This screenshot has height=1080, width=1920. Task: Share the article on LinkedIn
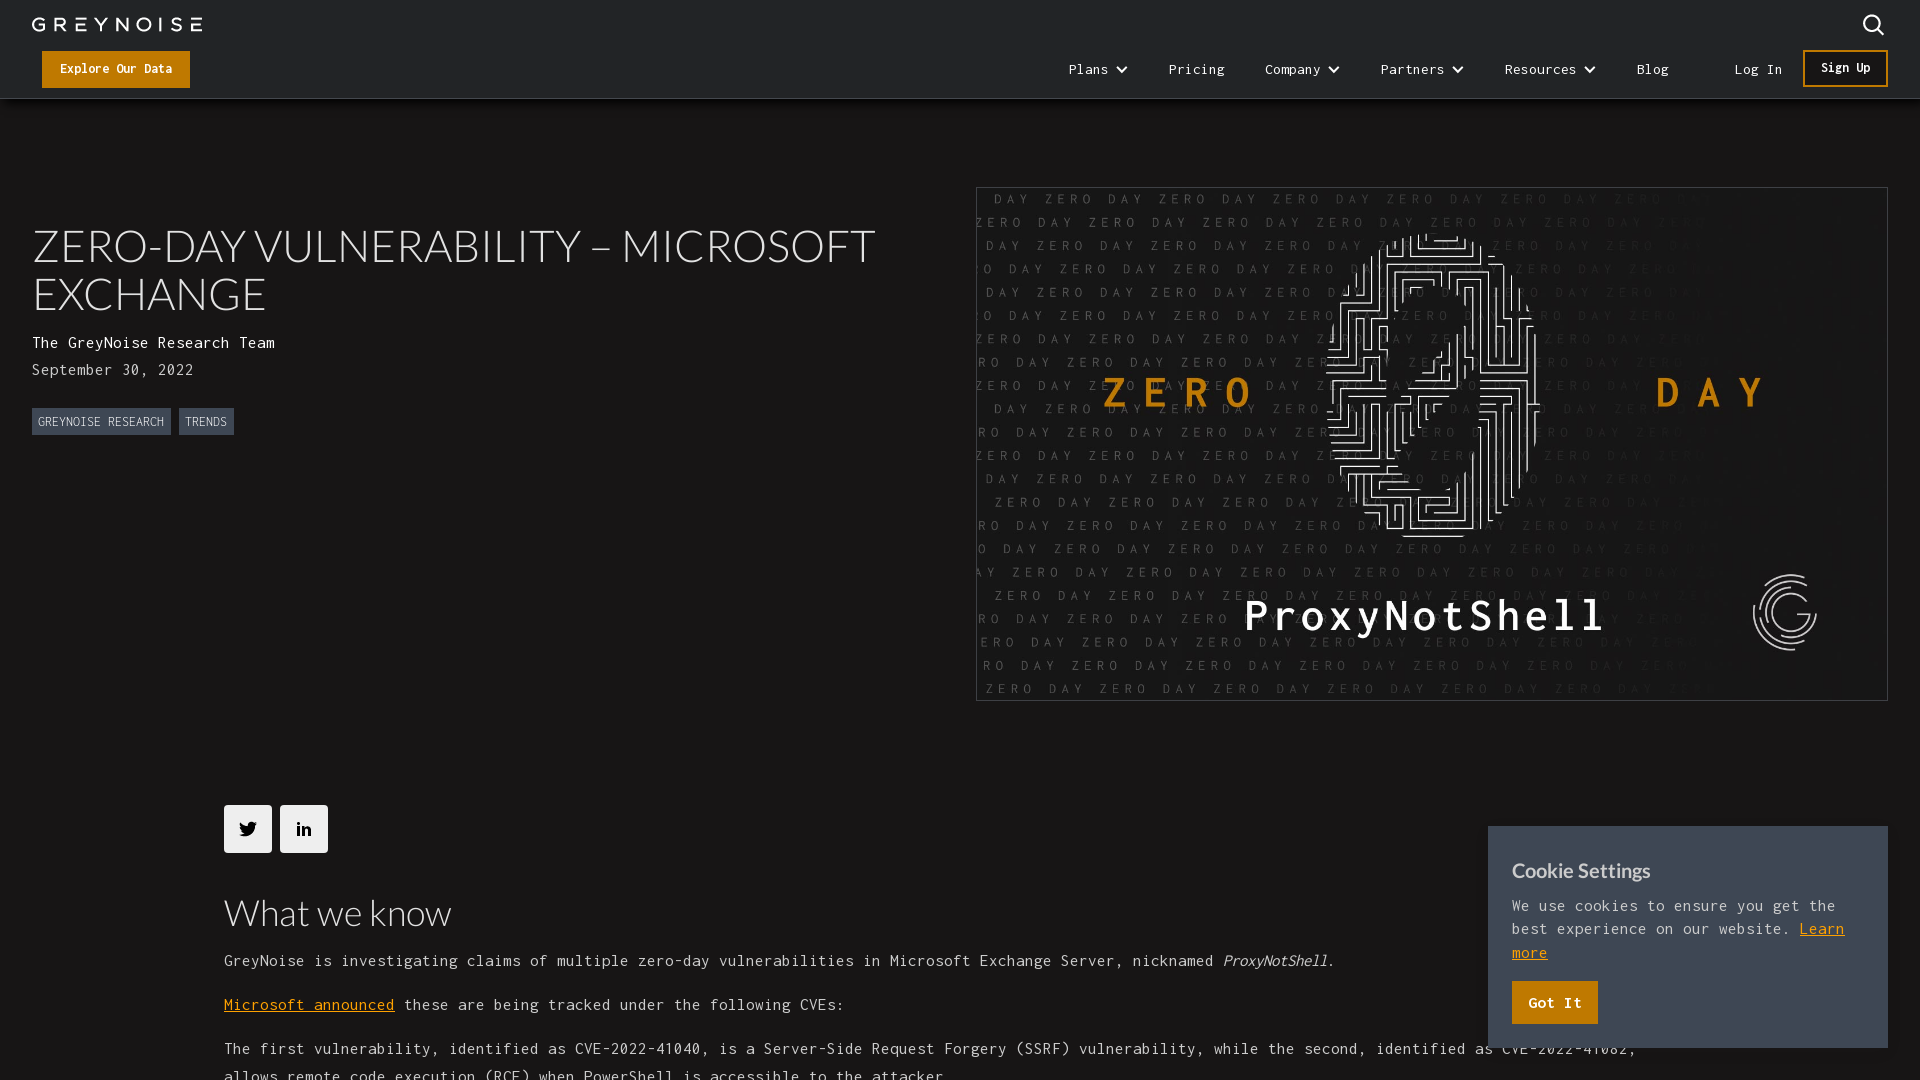[x=303, y=829]
